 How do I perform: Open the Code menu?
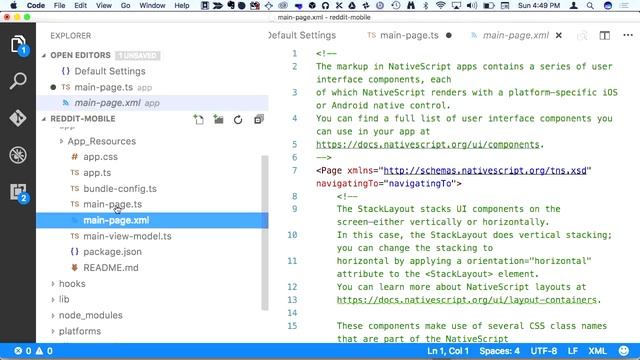pyautogui.click(x=36, y=5)
